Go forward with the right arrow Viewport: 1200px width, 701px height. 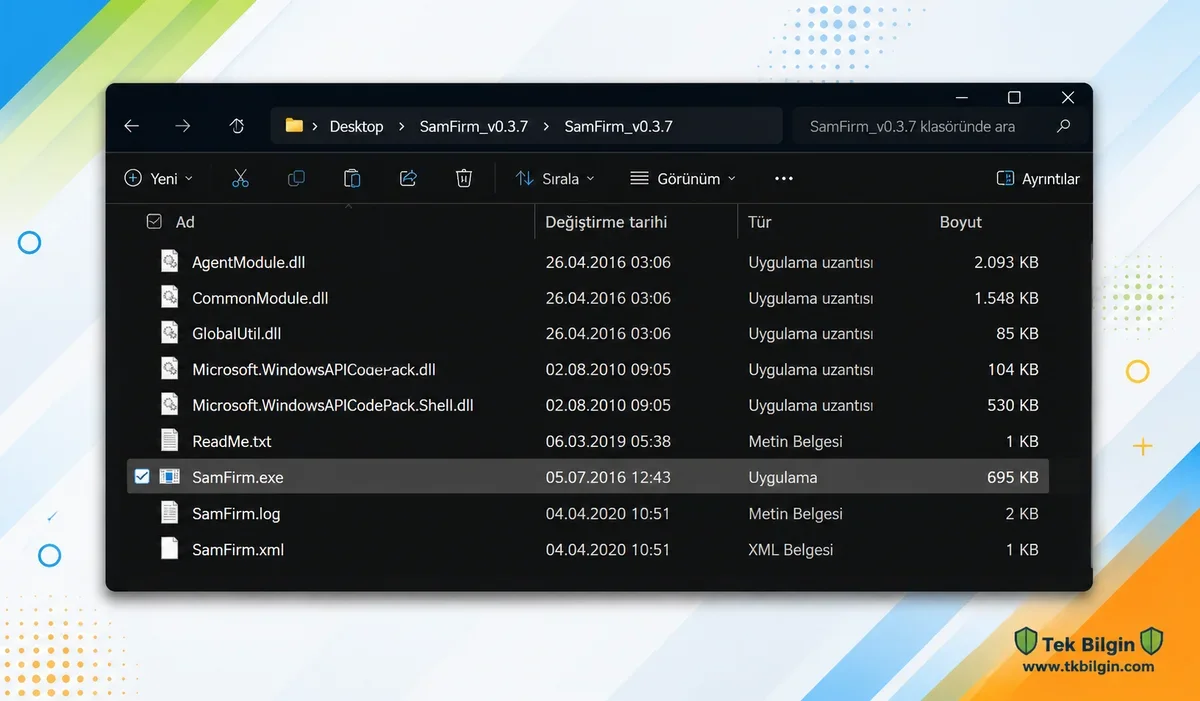182,126
